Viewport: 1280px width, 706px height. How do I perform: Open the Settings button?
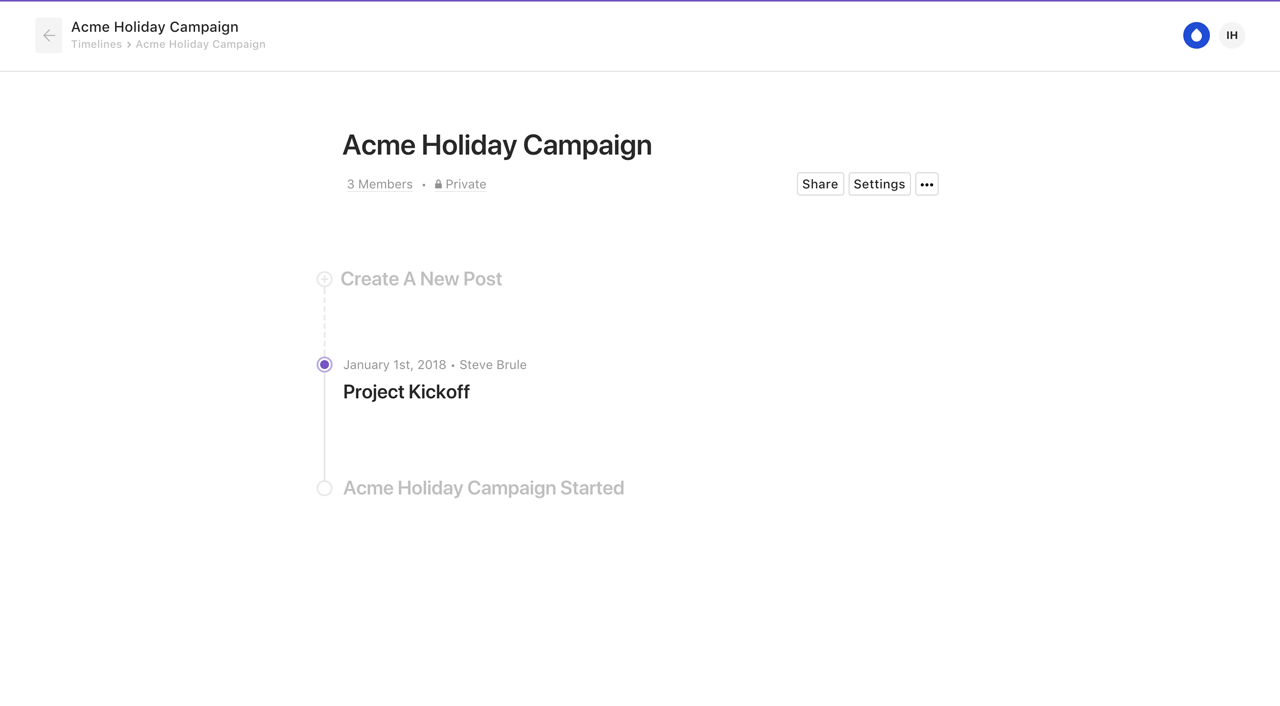(x=879, y=184)
